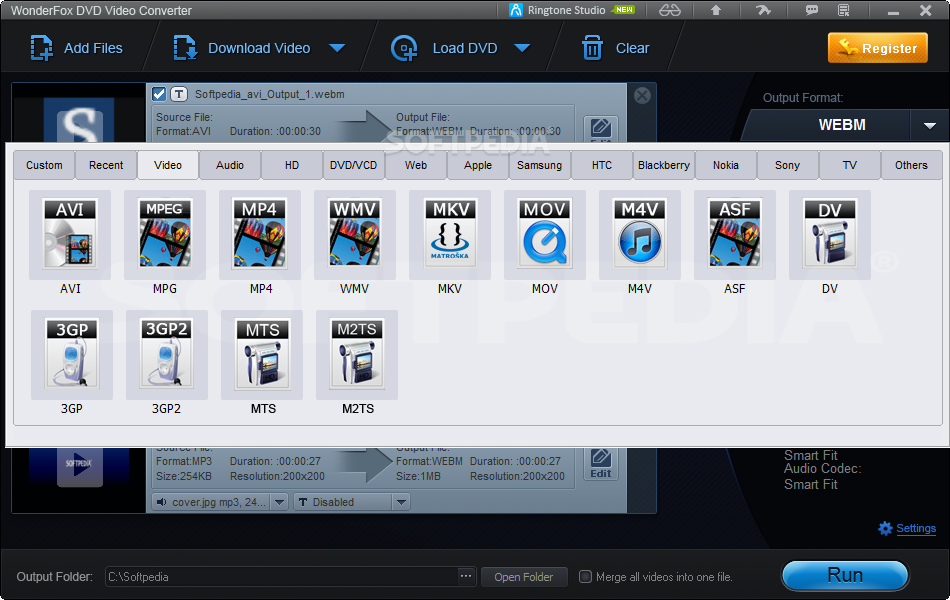This screenshot has height=600, width=950.
Task: Open Ringtone Studio
Action: (x=571, y=10)
